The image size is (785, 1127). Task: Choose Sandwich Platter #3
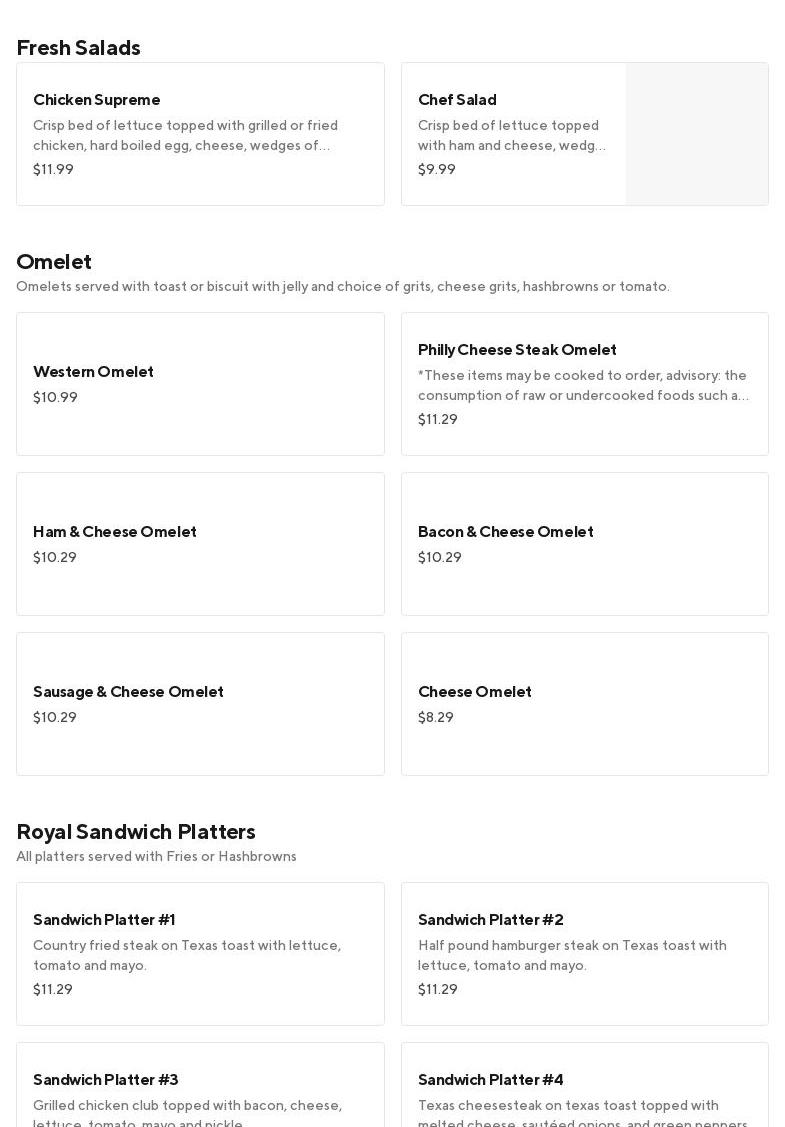(x=200, y=1084)
